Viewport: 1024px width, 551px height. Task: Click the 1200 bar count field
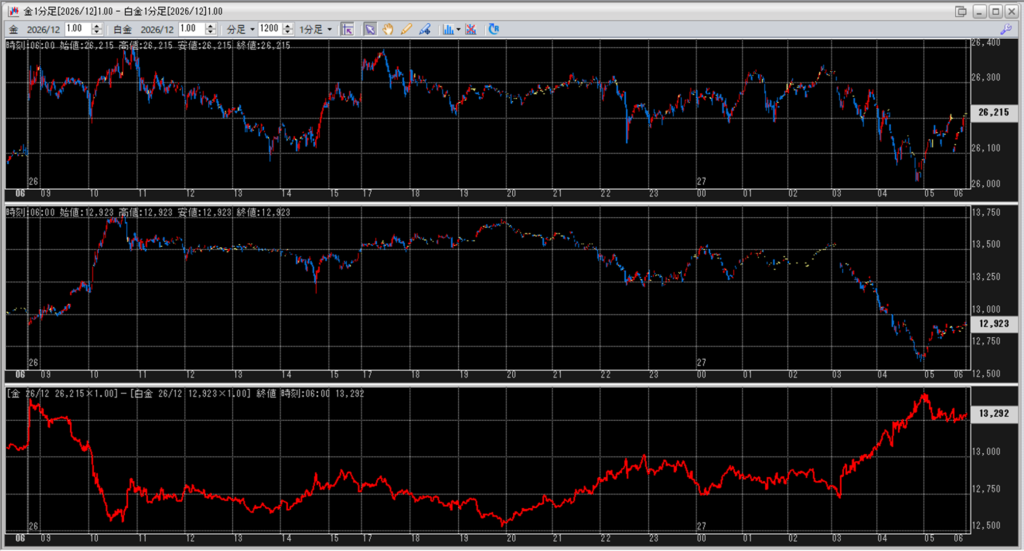coord(268,29)
